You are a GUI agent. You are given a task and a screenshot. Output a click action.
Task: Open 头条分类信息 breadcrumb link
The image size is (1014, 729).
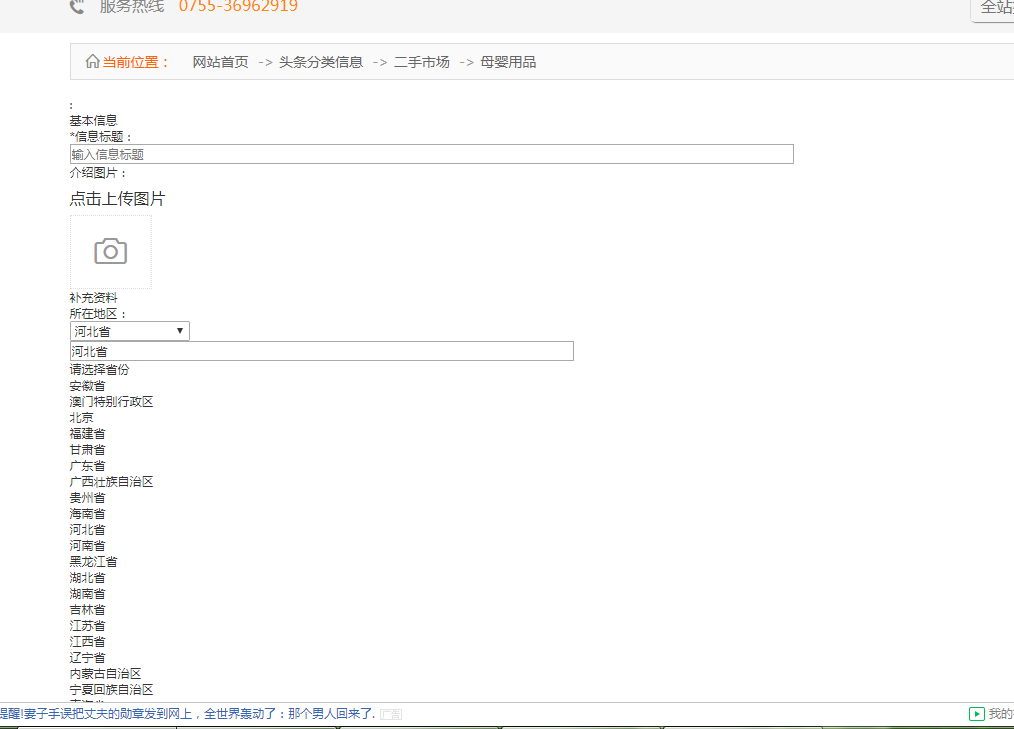click(x=320, y=62)
